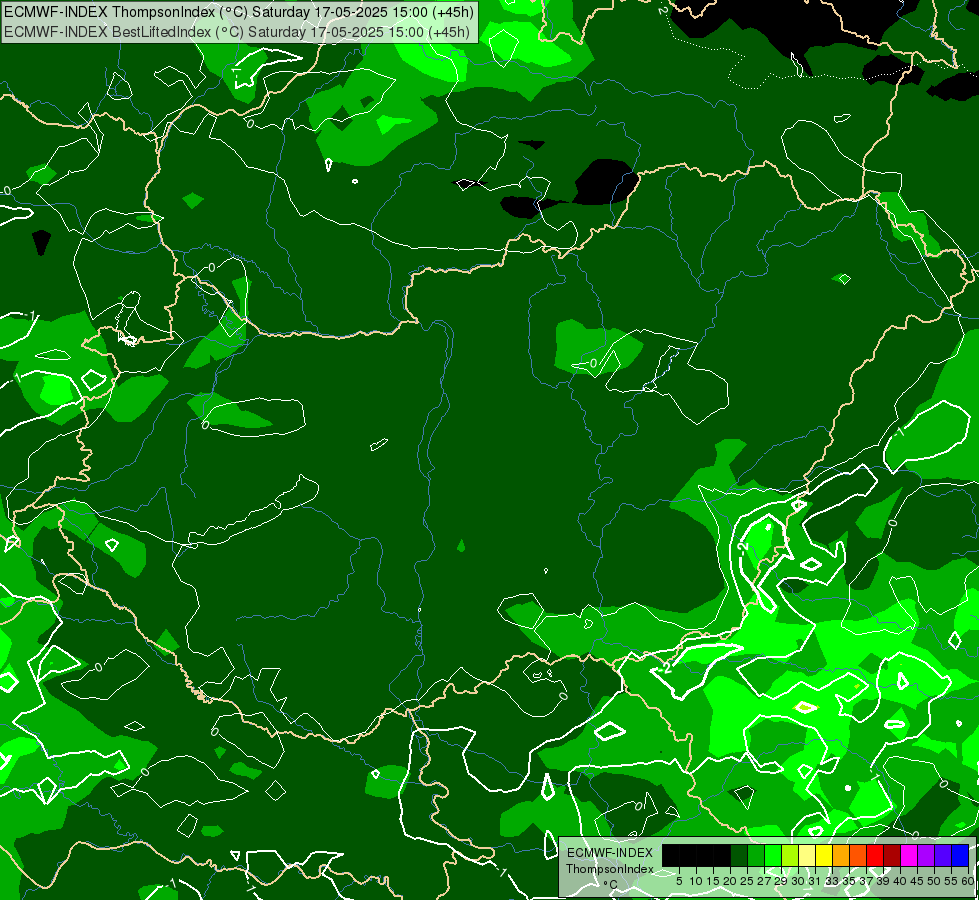The width and height of the screenshot is (979, 900).
Task: Click the legend tick value 25
Action: click(x=747, y=881)
